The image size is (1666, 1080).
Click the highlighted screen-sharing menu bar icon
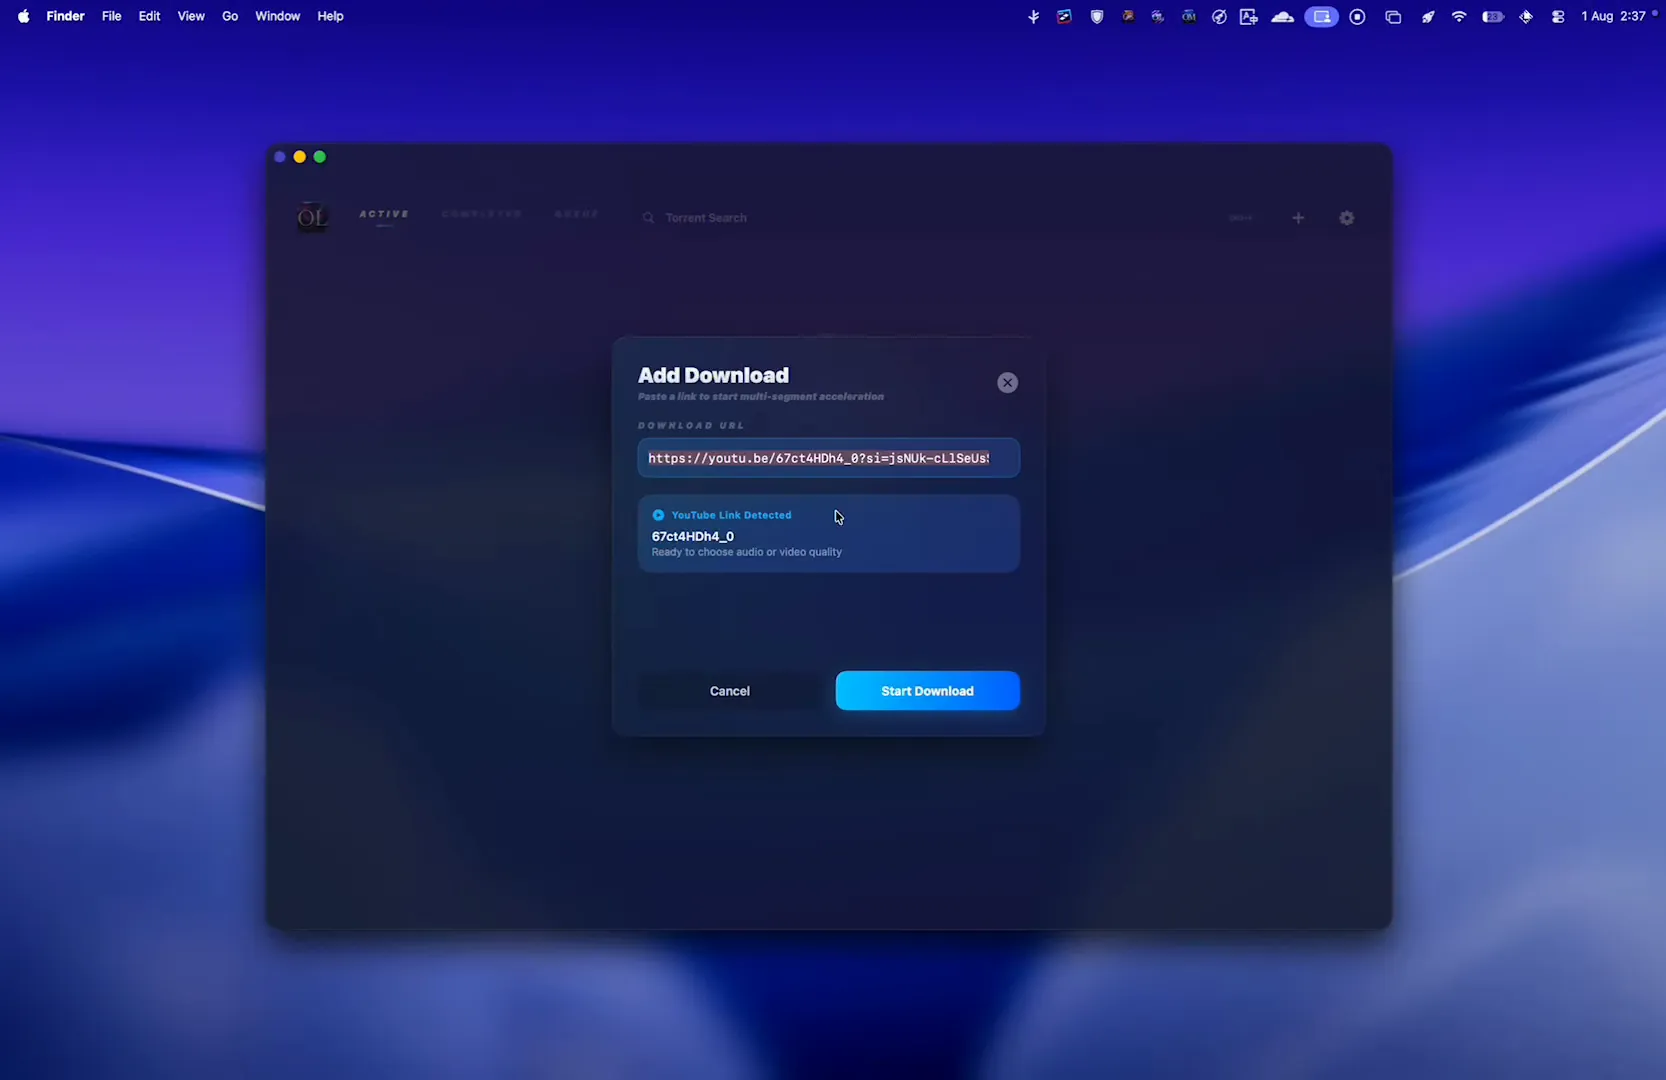1321,16
